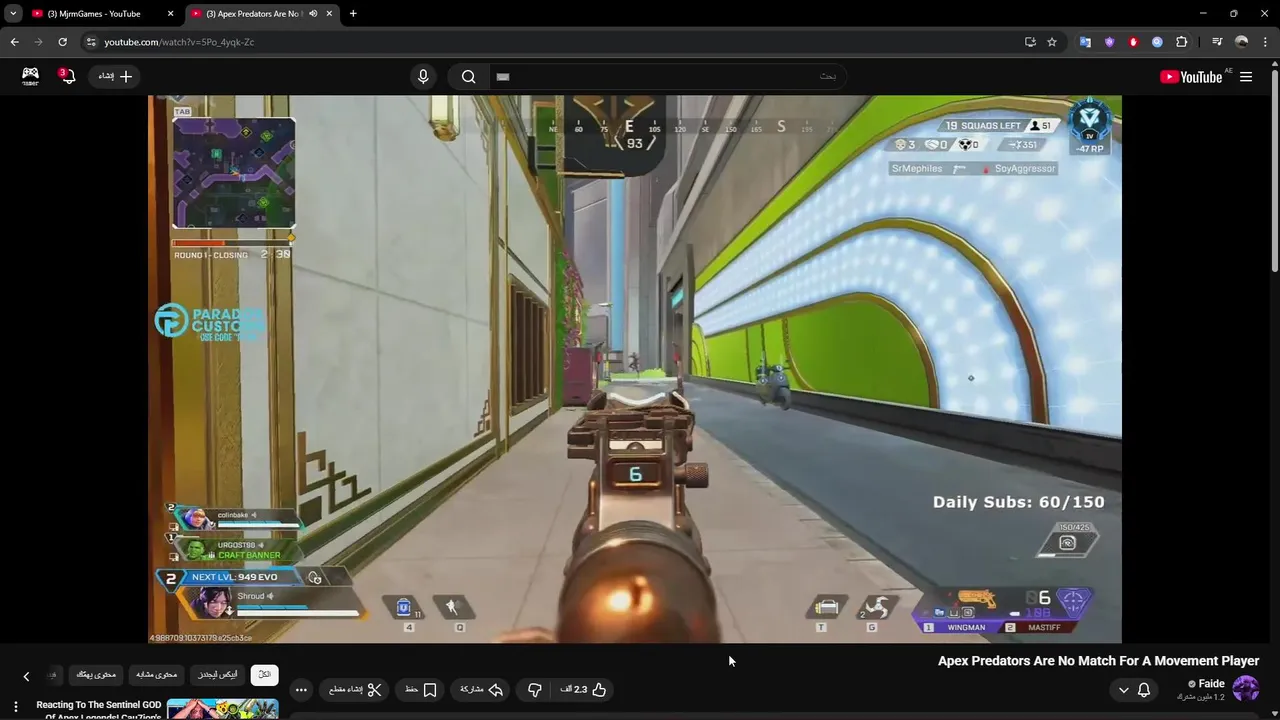Select the 'أبيكس ليجندز' filter chip
The height and width of the screenshot is (720, 1280).
point(218,675)
